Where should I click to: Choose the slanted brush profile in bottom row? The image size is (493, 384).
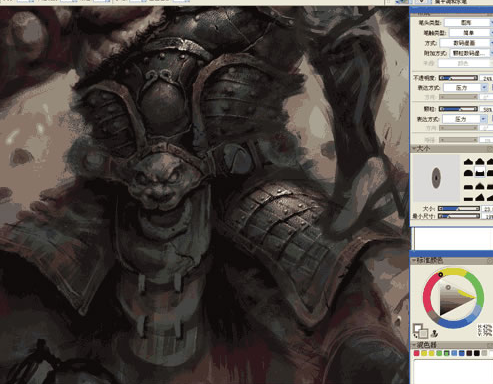(x=479, y=197)
